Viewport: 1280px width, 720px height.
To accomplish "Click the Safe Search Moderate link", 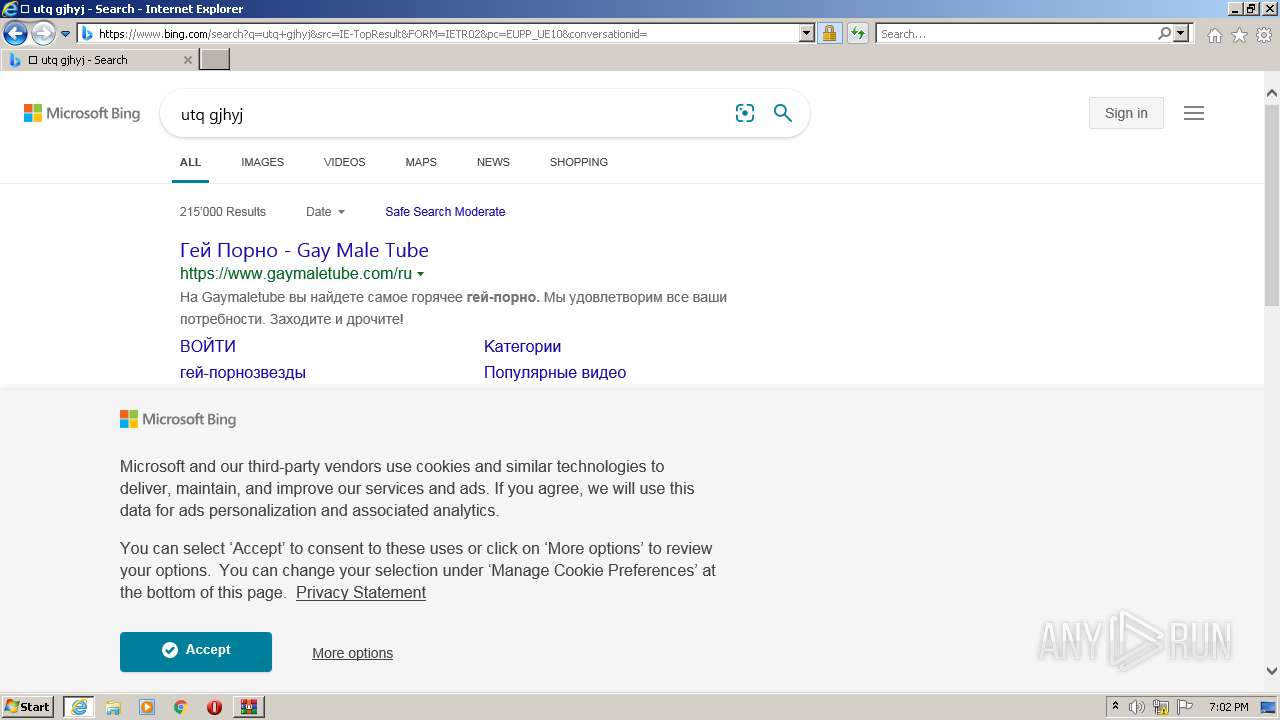I will click(445, 212).
